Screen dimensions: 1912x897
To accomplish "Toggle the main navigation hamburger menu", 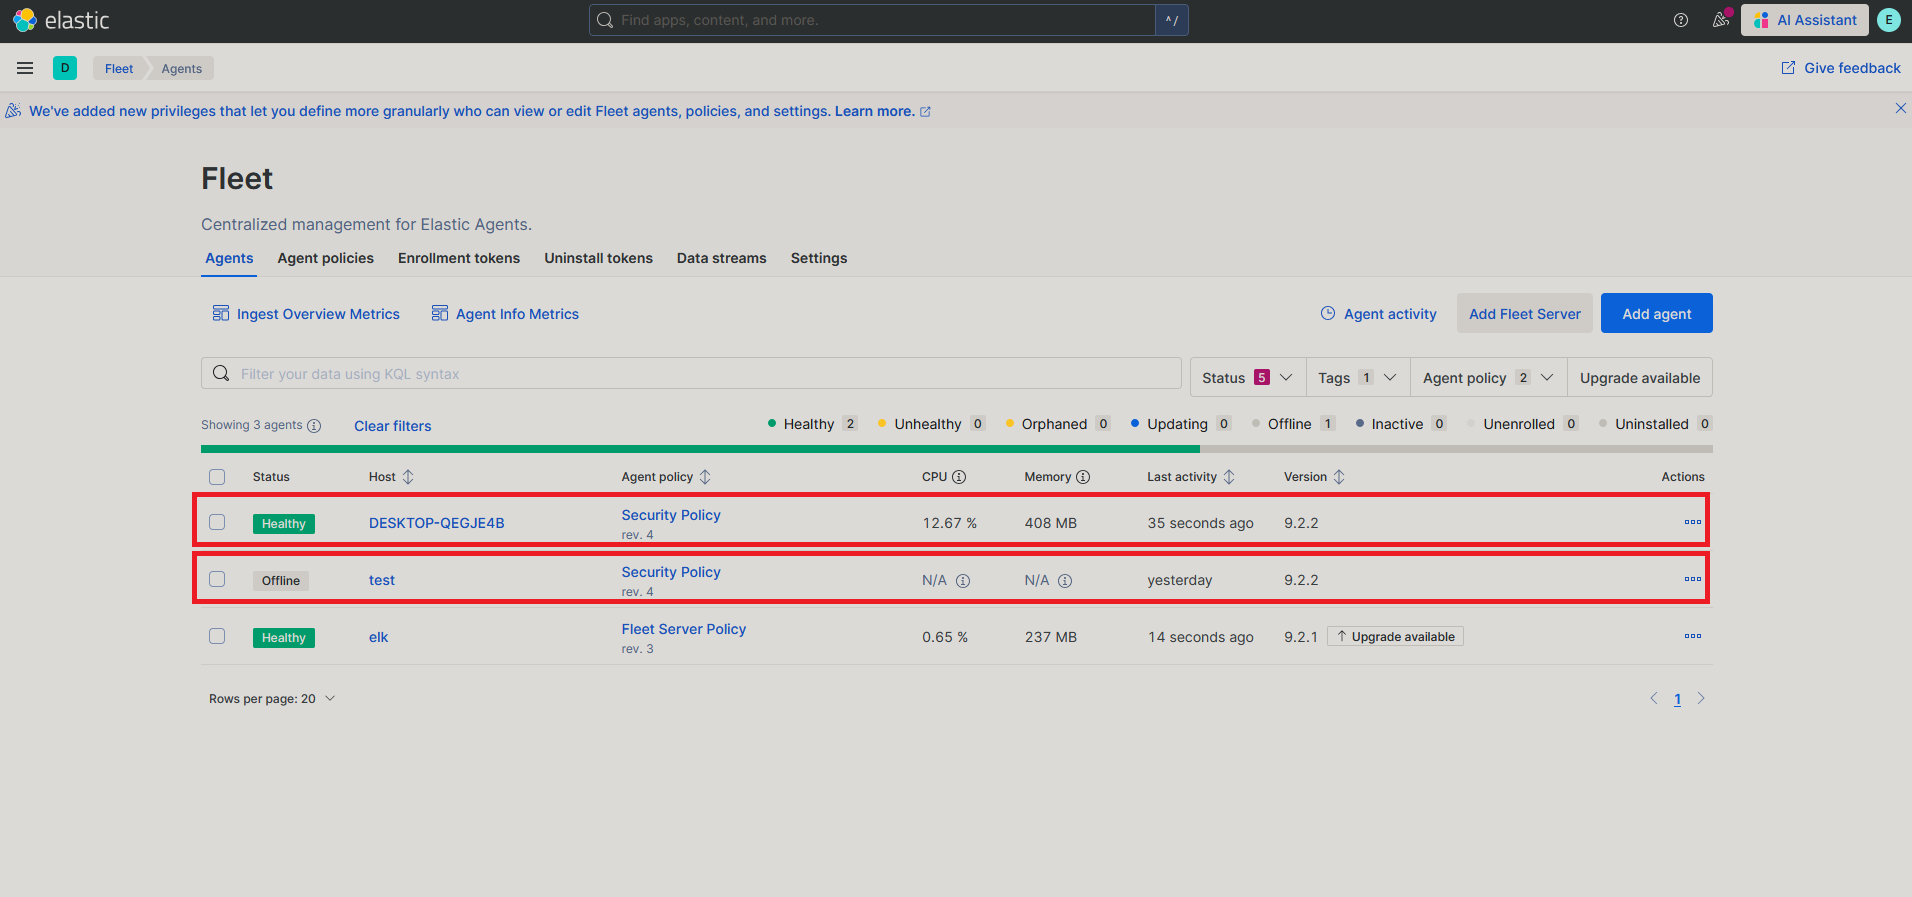I will 25,68.
